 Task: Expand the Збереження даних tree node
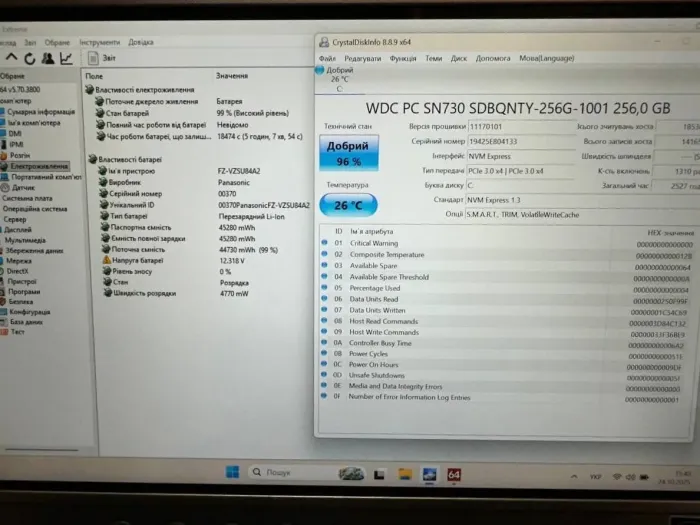[x=33, y=250]
